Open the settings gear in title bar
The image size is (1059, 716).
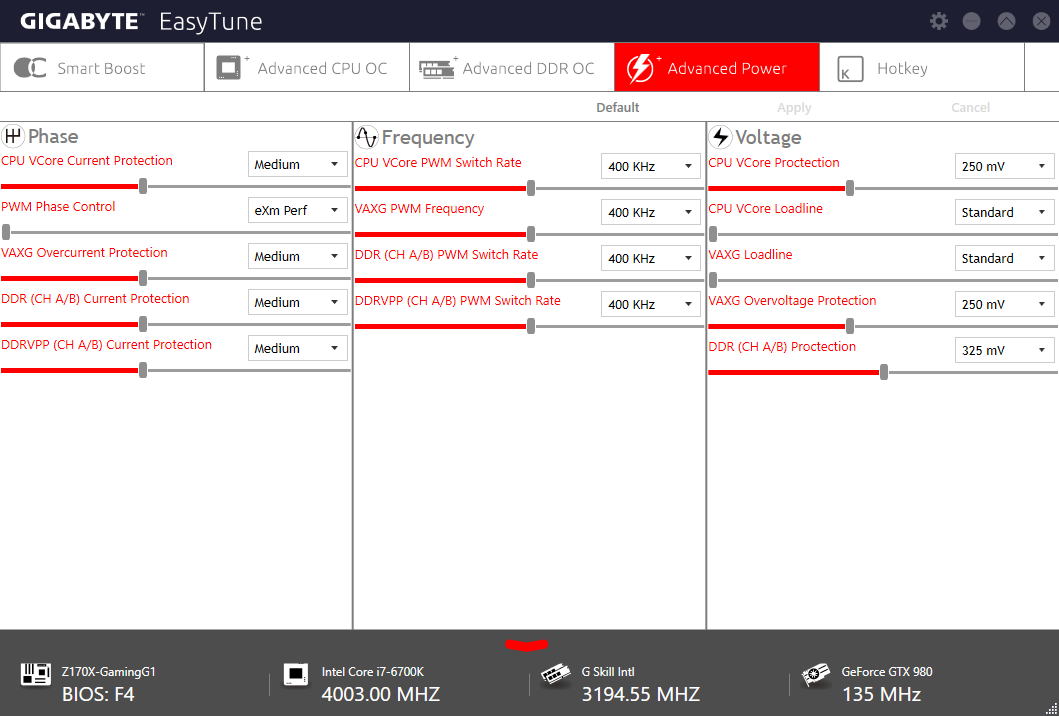click(x=939, y=21)
